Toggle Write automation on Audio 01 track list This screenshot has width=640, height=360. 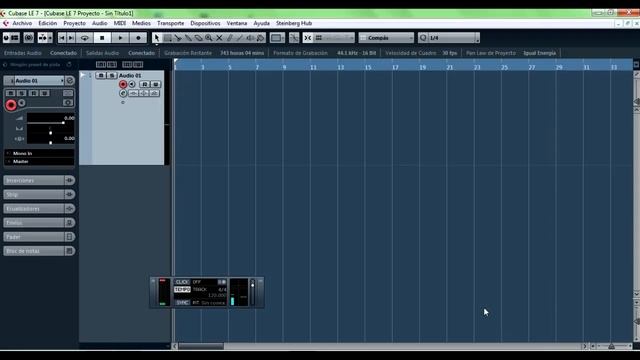click(x=156, y=84)
